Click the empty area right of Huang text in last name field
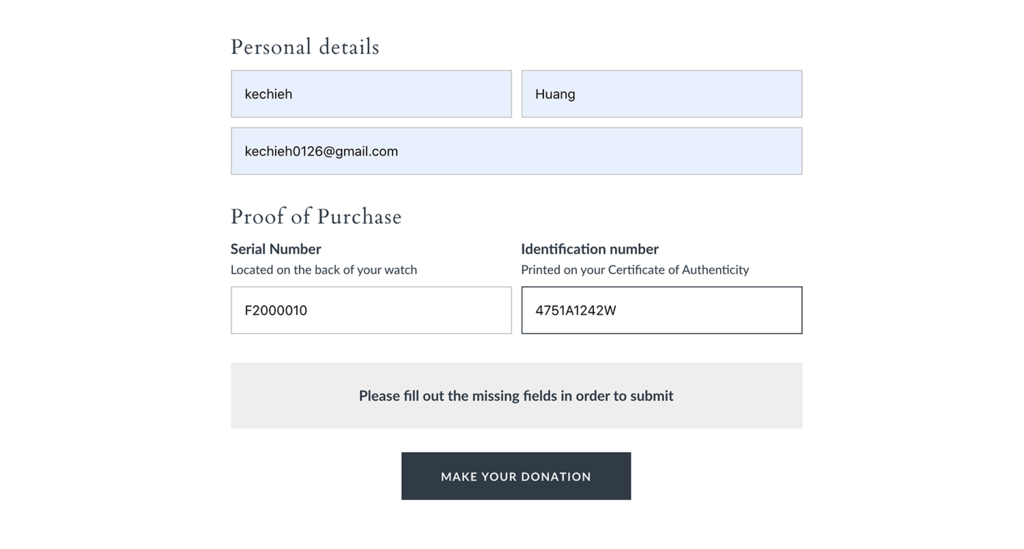Viewport: 1024px width, 549px height. click(686, 94)
